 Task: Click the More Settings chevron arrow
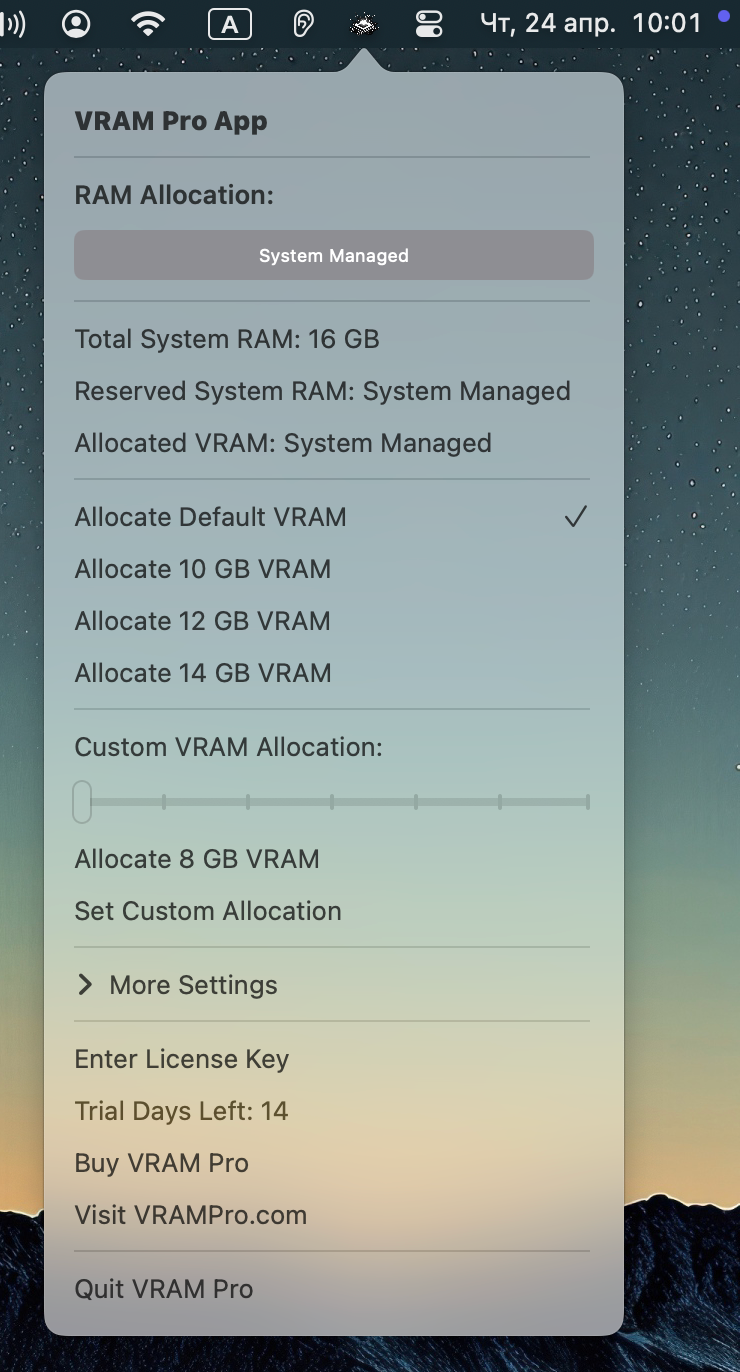[x=85, y=985]
